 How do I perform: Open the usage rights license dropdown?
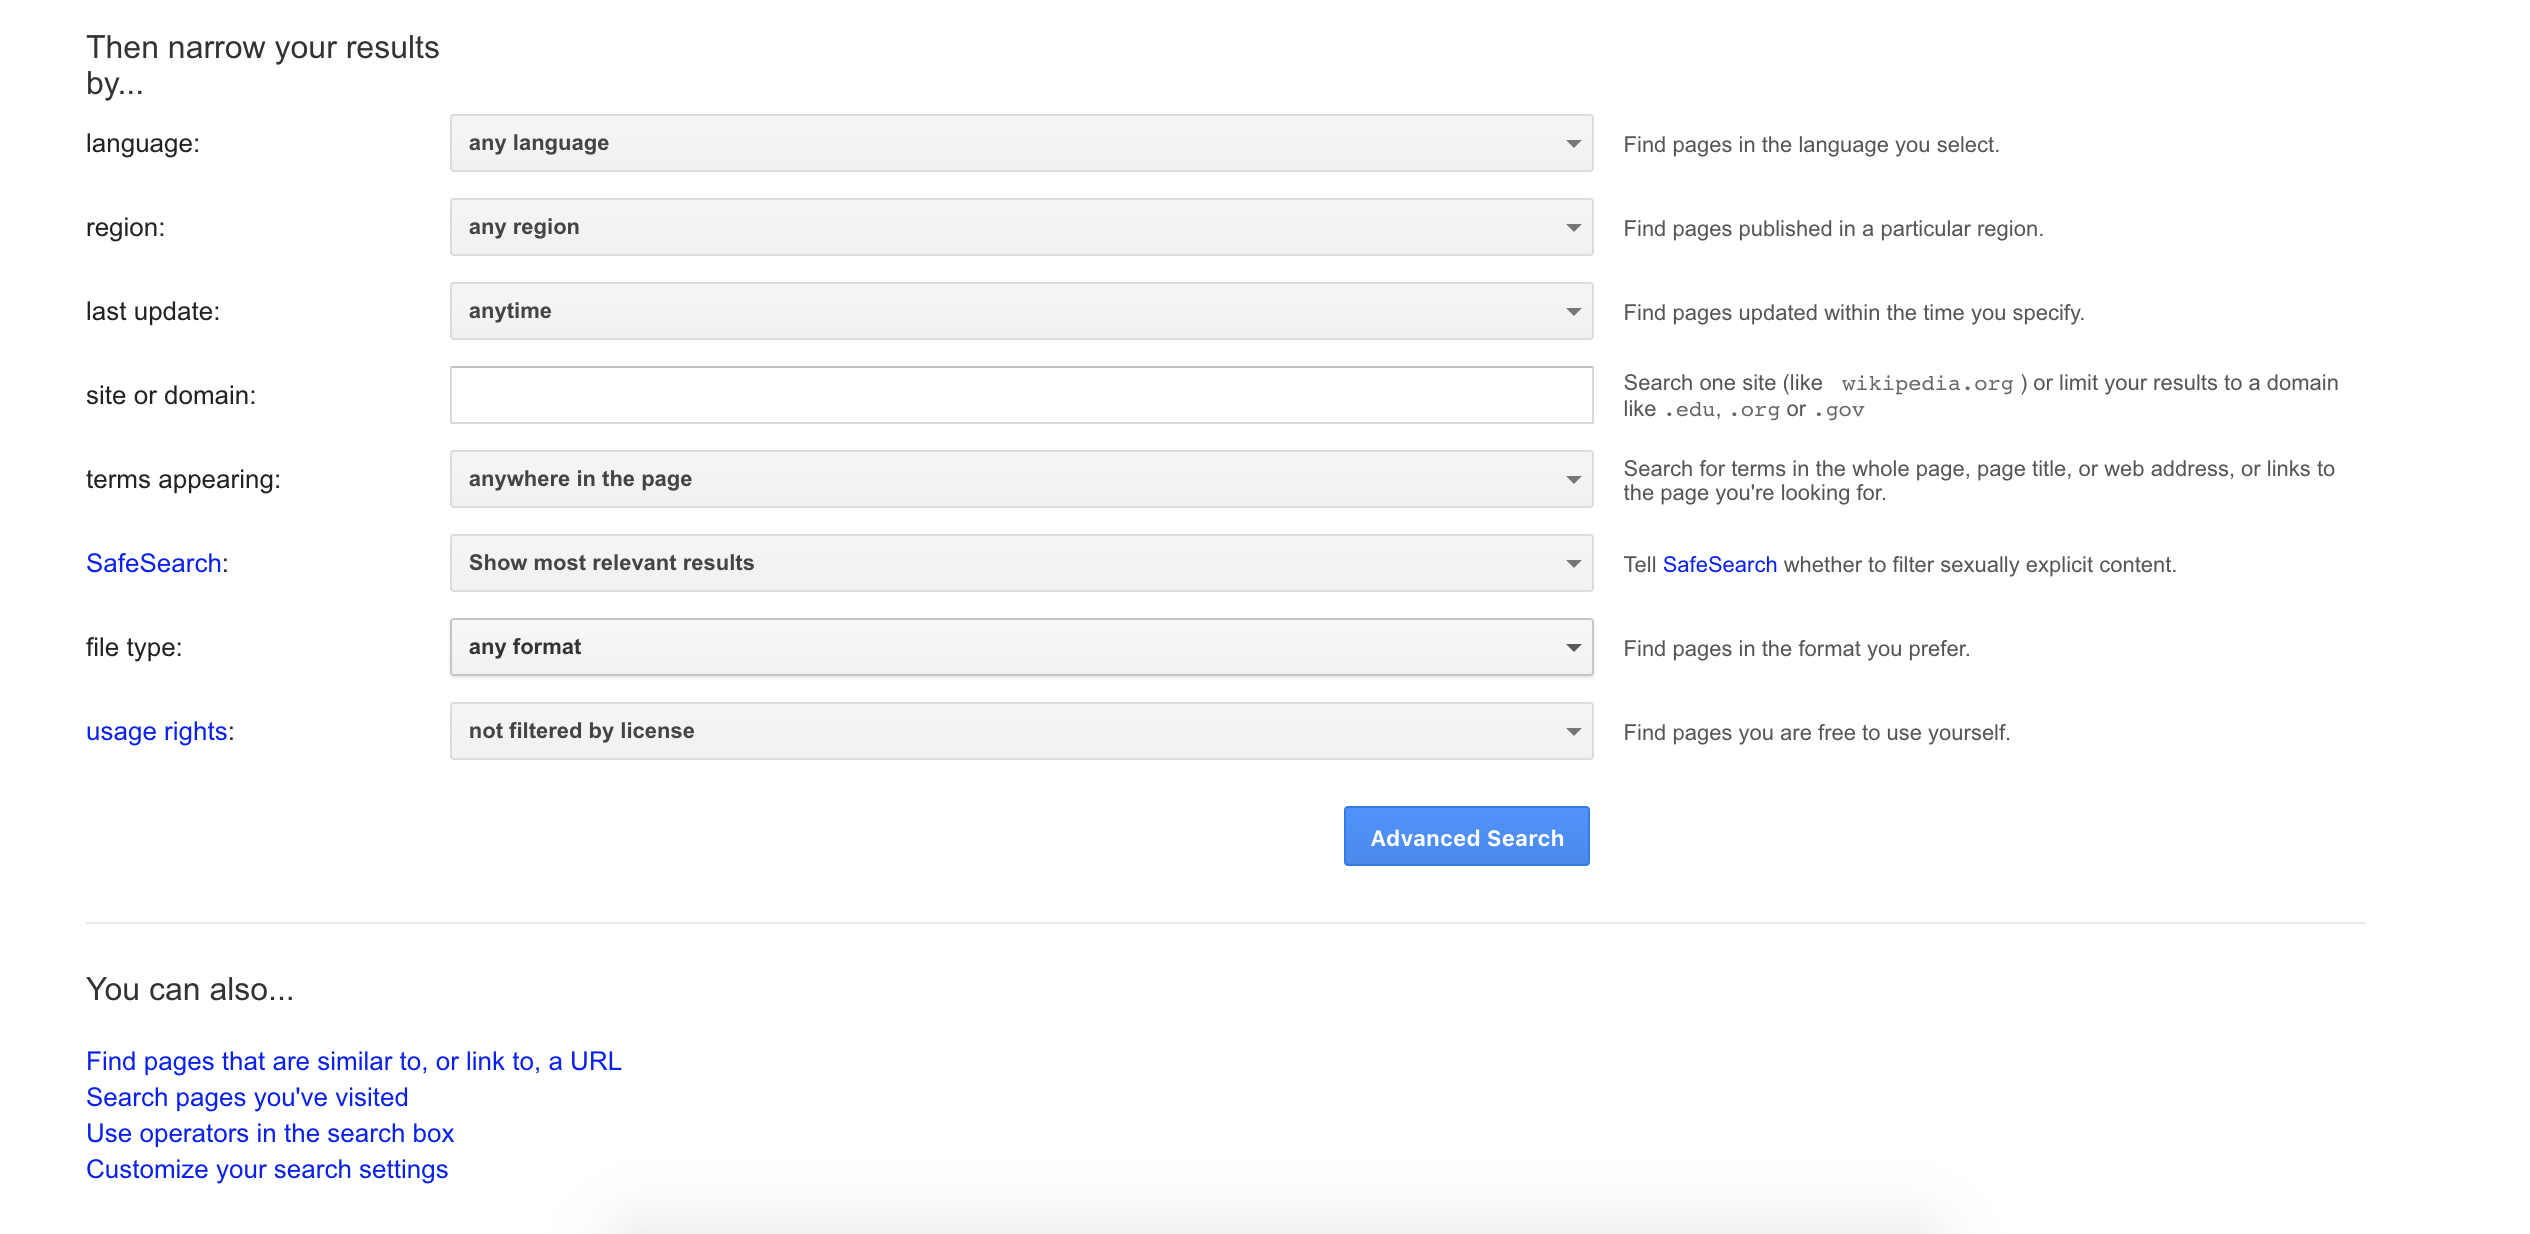point(1020,731)
